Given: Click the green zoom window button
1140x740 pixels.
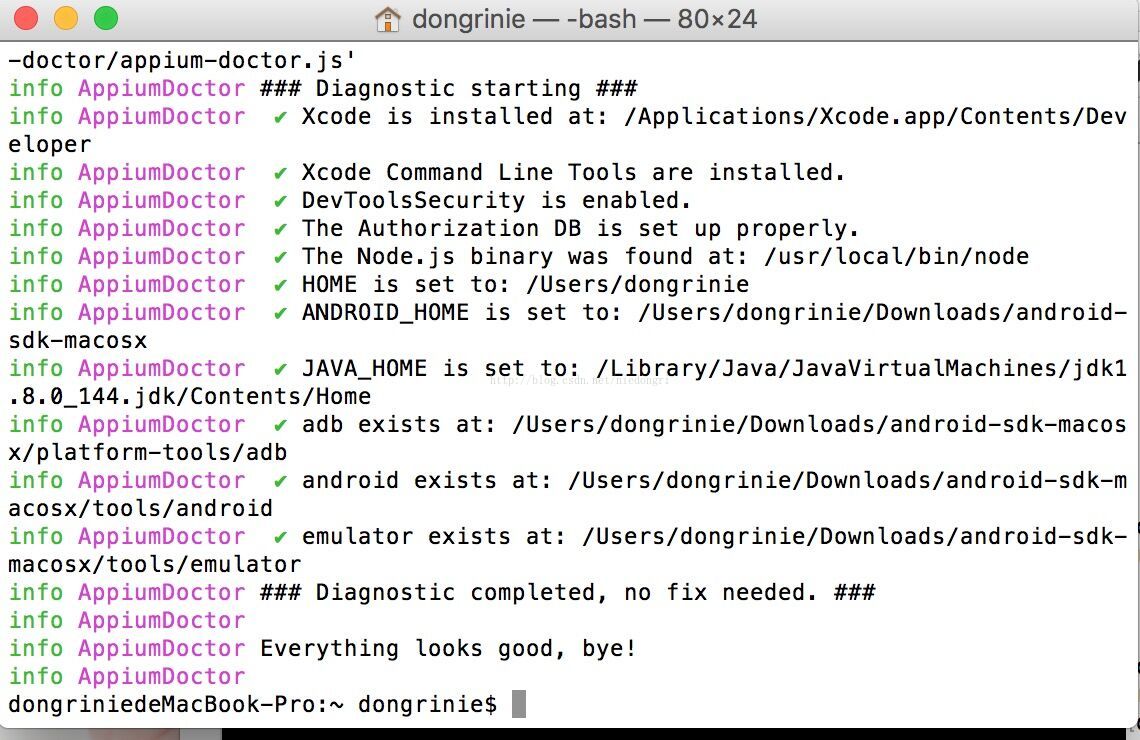Looking at the screenshot, I should click(x=106, y=17).
